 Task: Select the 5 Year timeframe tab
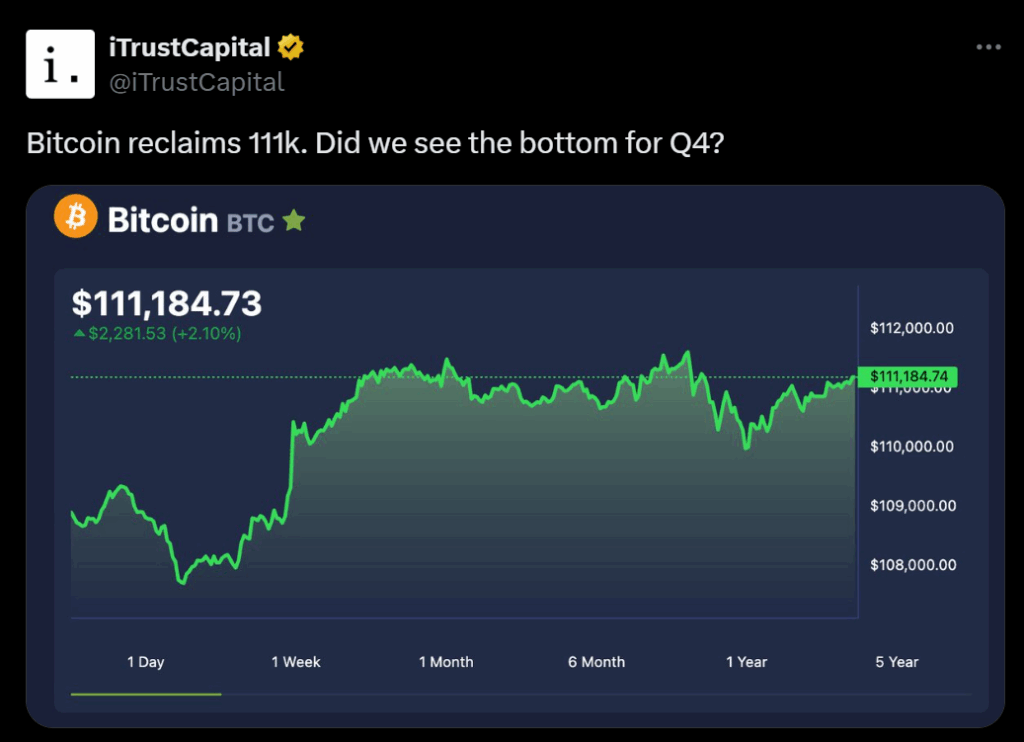tap(897, 662)
